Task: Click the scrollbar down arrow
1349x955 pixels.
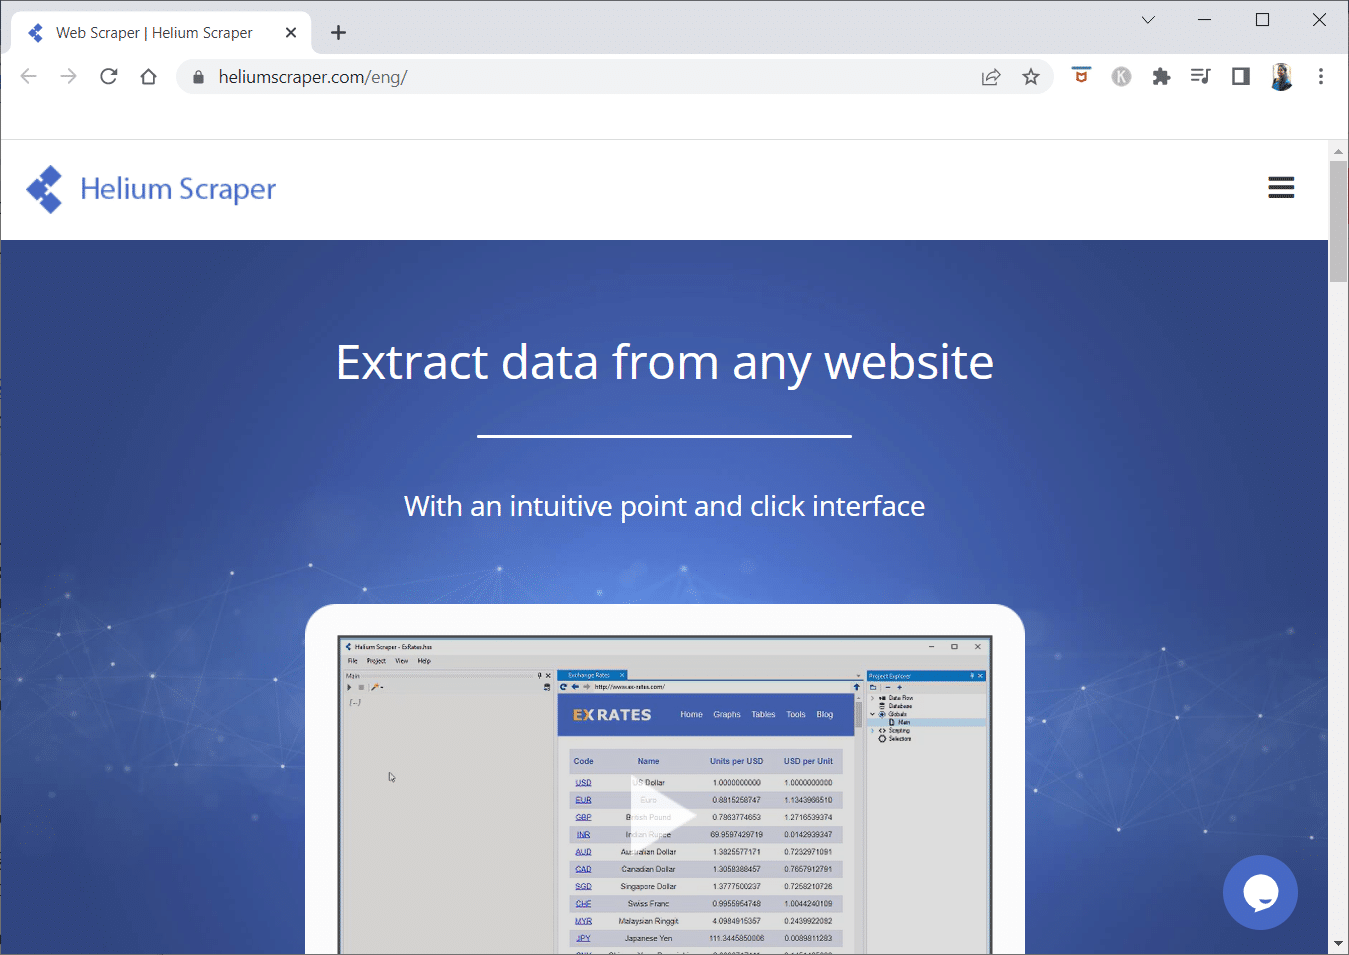Action: (1338, 943)
